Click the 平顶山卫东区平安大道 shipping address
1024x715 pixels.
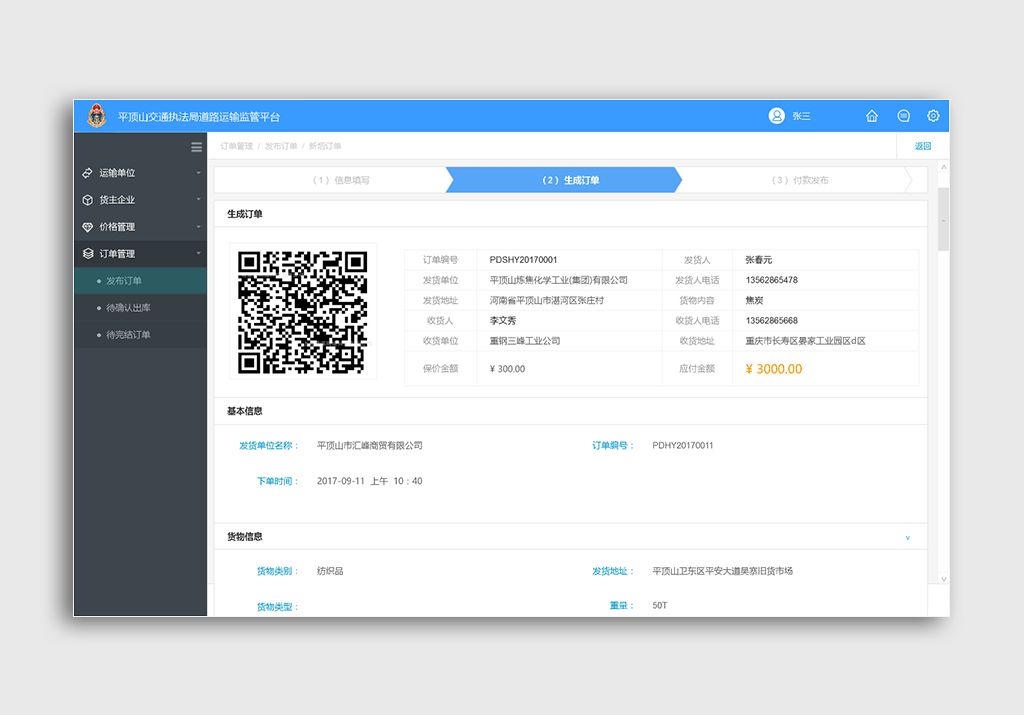722,571
